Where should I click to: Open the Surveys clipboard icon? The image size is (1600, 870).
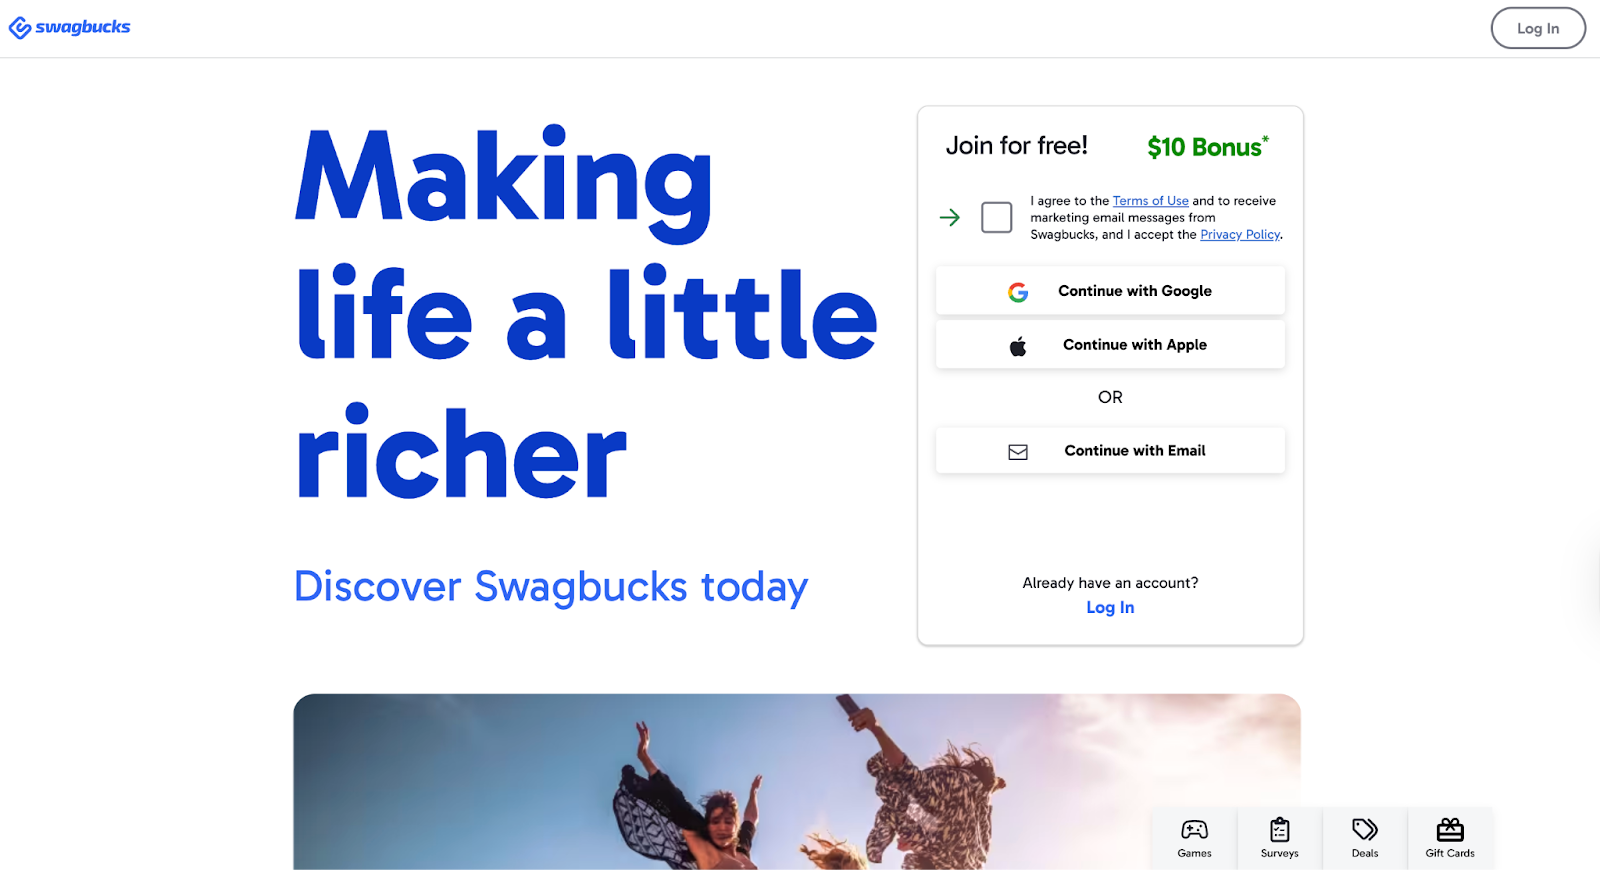pos(1280,830)
